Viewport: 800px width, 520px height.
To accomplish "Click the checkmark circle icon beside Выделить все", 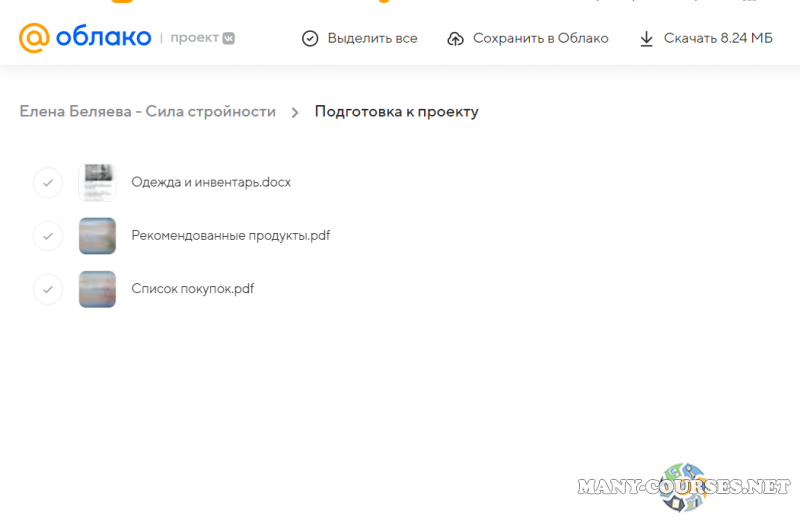I will 310,39.
